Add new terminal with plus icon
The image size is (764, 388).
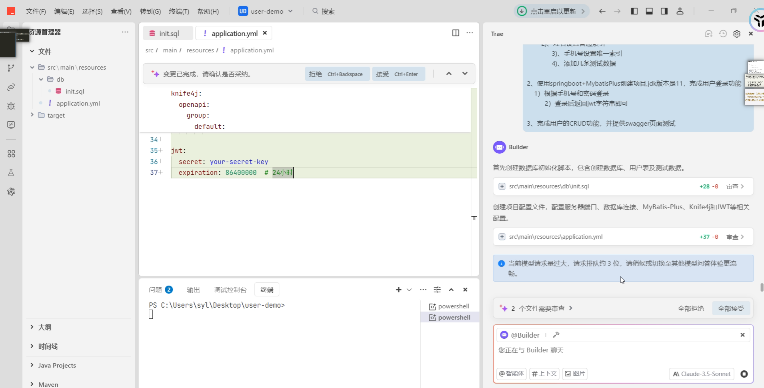[398, 290]
